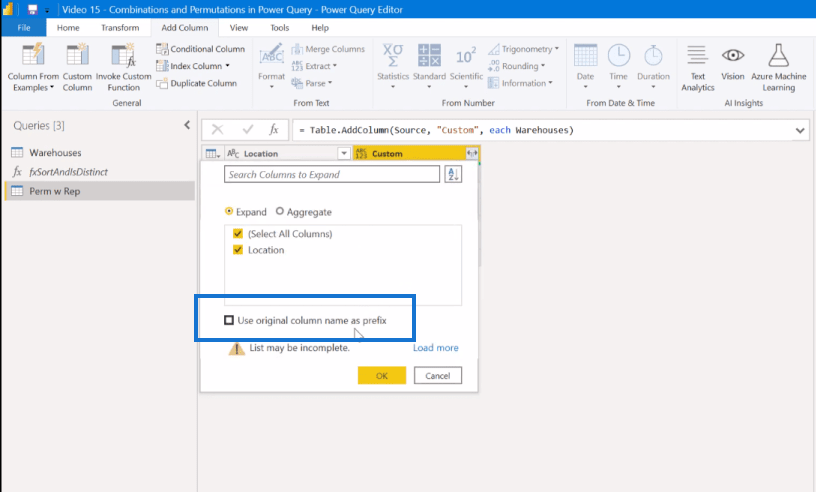Select the Warehouses query
The width and height of the screenshot is (816, 492).
(x=99, y=153)
